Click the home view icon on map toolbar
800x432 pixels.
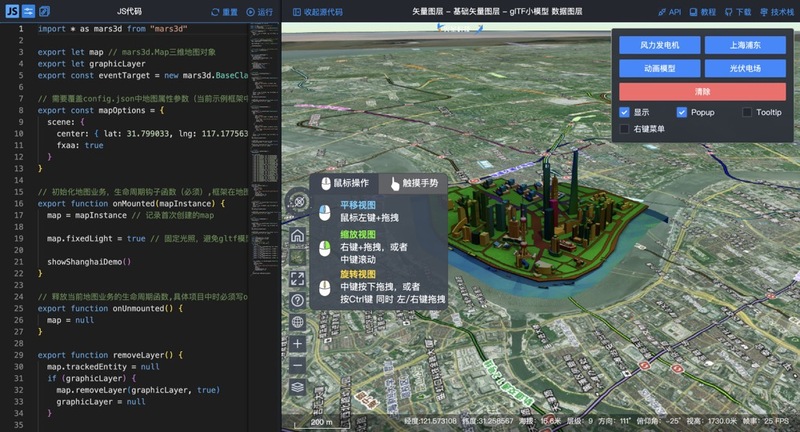click(297, 236)
